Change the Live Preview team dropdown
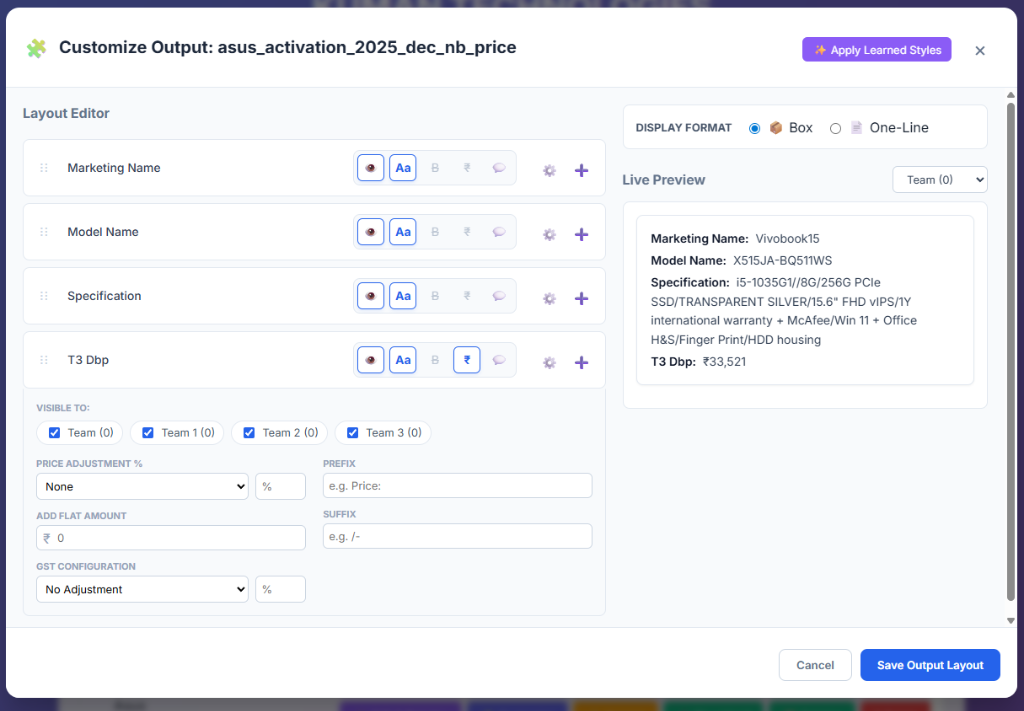Viewport: 1024px width, 711px height. point(939,178)
